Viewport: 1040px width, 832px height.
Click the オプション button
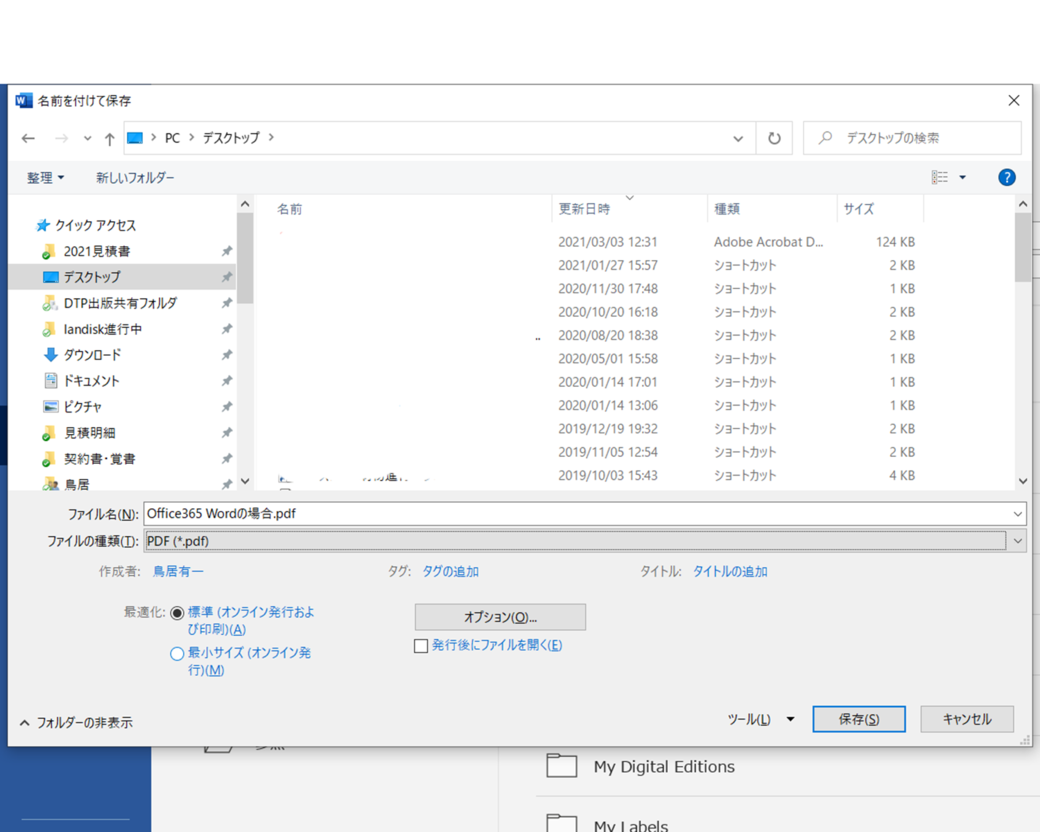click(x=500, y=617)
